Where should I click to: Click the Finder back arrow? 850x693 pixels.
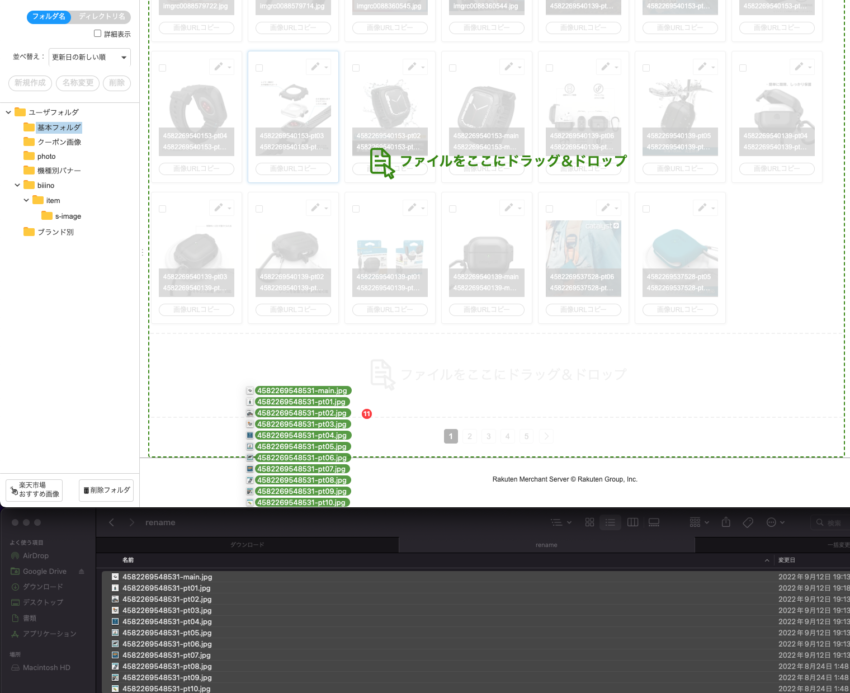tap(112, 523)
